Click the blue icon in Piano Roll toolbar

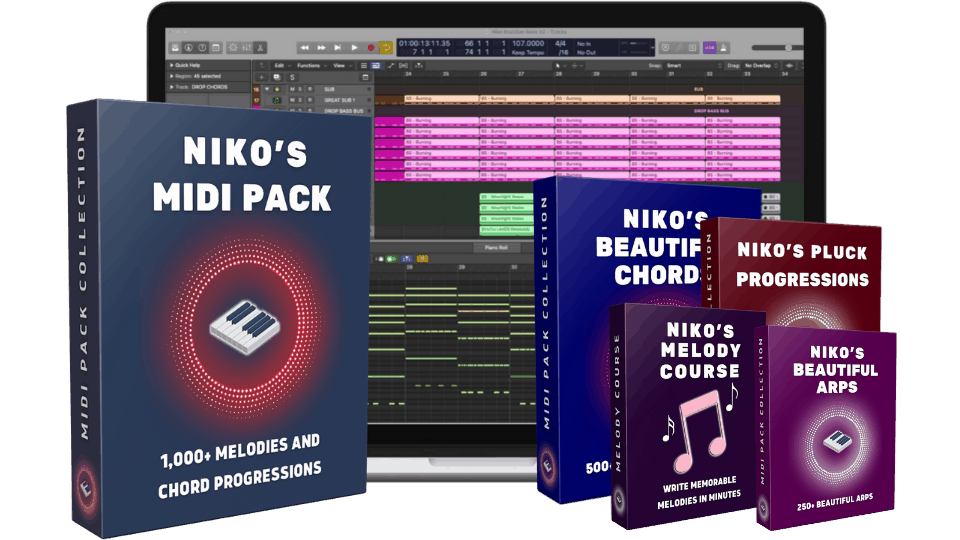pos(407,259)
